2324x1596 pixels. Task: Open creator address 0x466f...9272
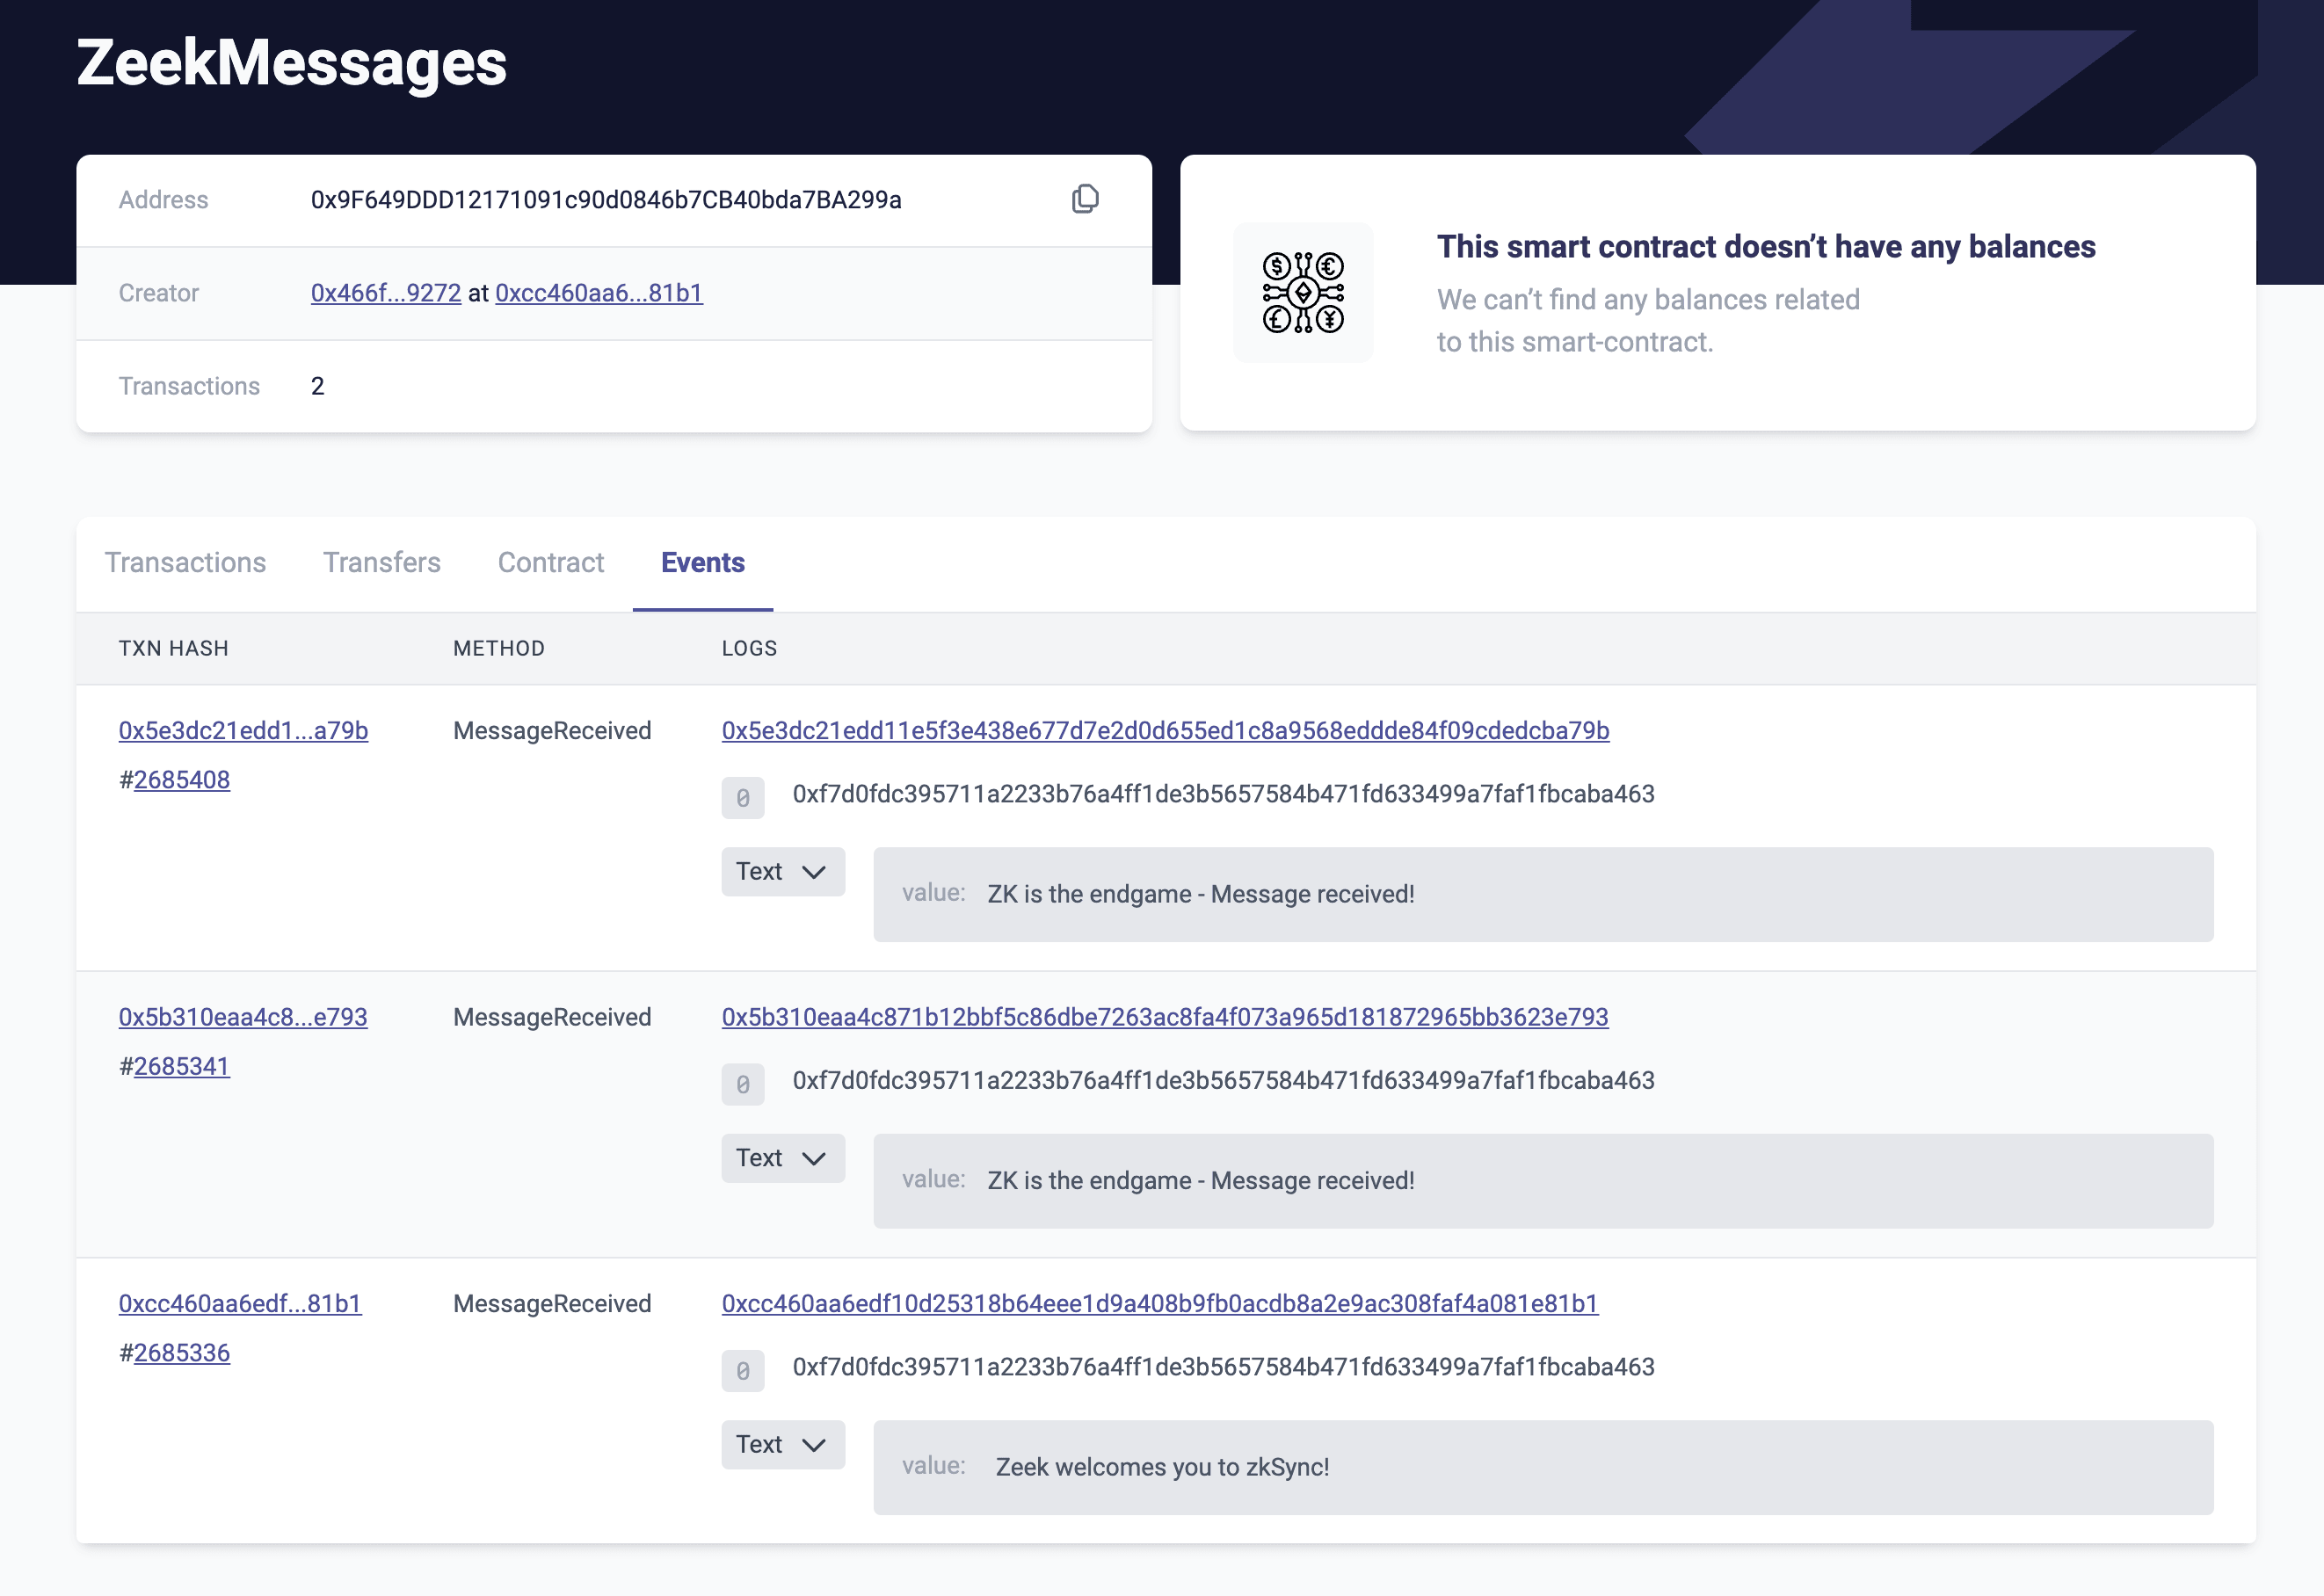(386, 292)
